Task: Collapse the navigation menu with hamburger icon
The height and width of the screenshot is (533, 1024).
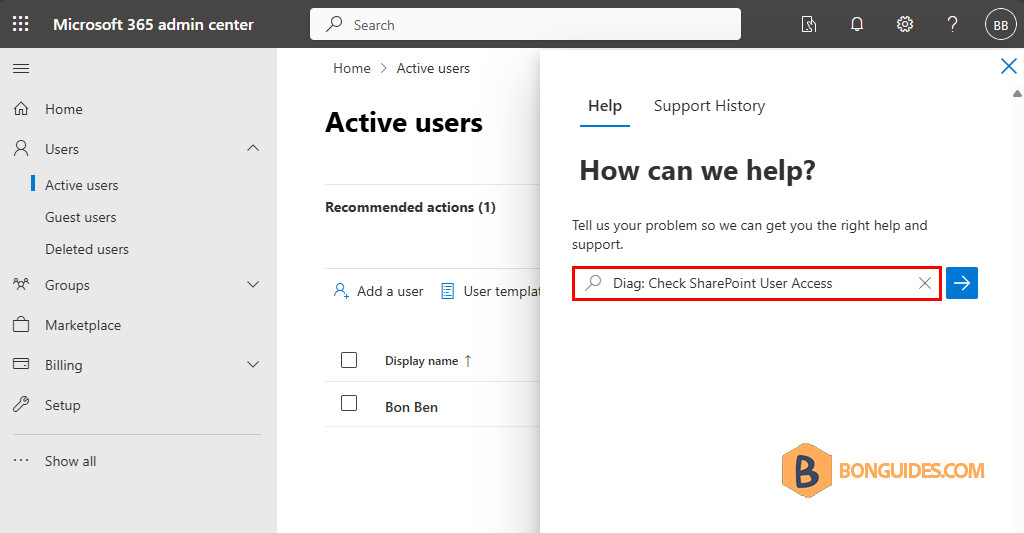Action: pyautogui.click(x=21, y=69)
